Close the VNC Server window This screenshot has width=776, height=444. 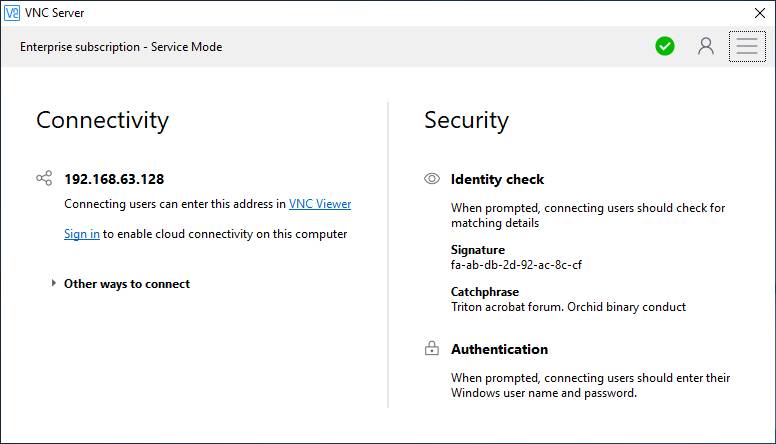point(760,13)
